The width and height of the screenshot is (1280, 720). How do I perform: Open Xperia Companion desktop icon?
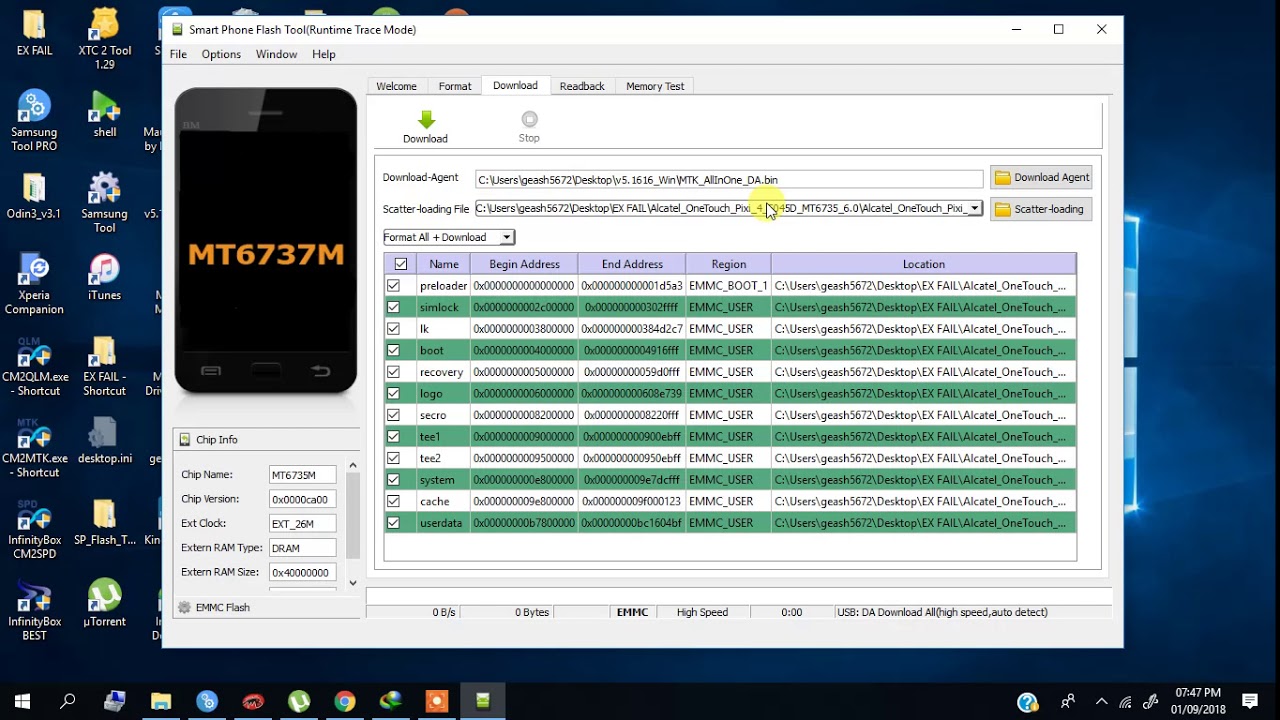pyautogui.click(x=34, y=285)
